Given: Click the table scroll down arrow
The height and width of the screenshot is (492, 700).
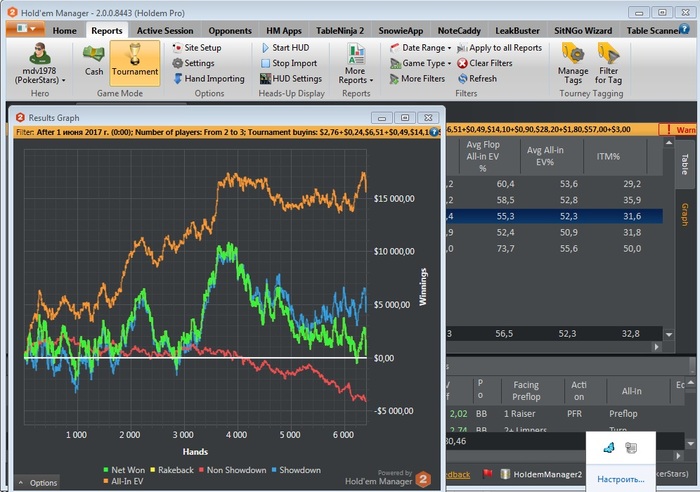Looking at the screenshot, I should pyautogui.click(x=669, y=334).
